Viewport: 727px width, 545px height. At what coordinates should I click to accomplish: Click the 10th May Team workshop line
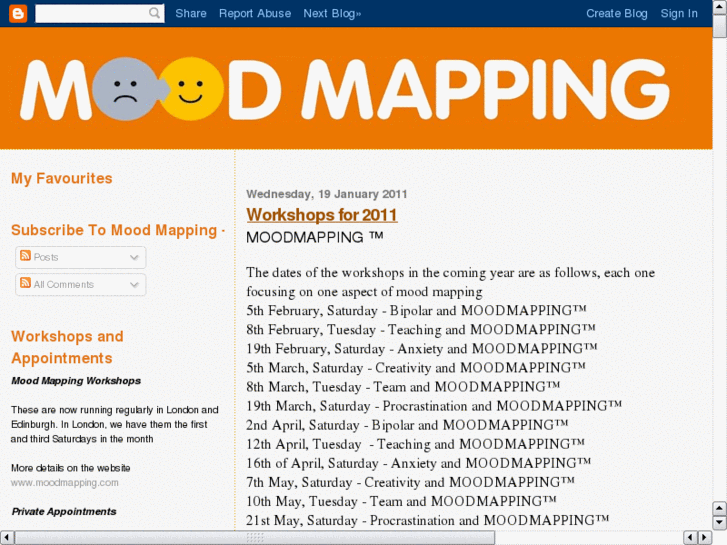[x=401, y=501]
